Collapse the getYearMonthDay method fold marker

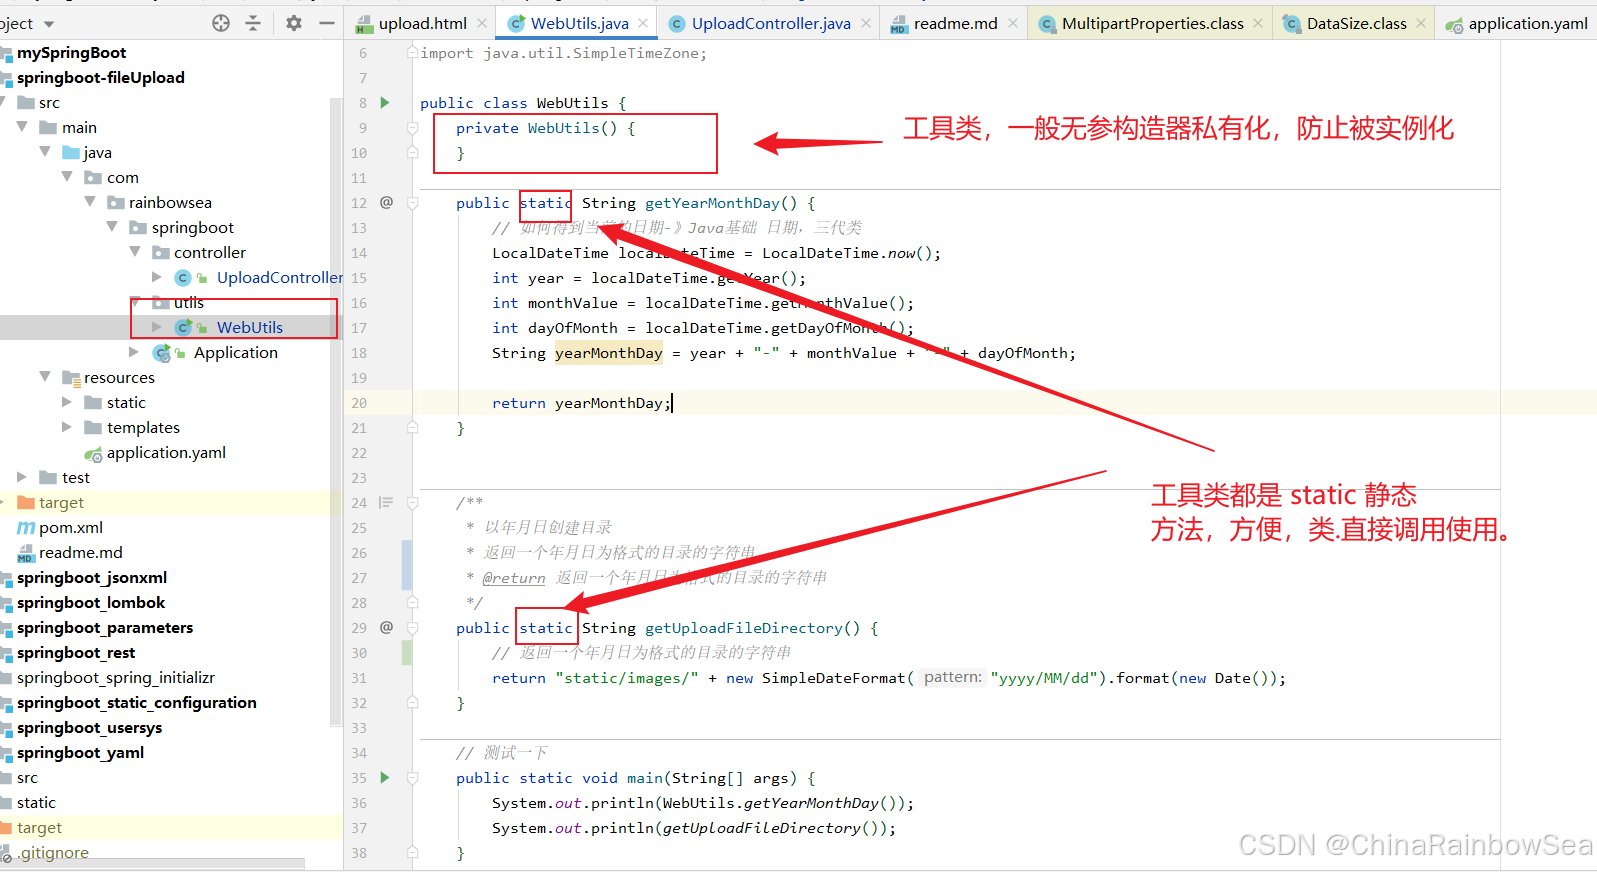point(412,203)
